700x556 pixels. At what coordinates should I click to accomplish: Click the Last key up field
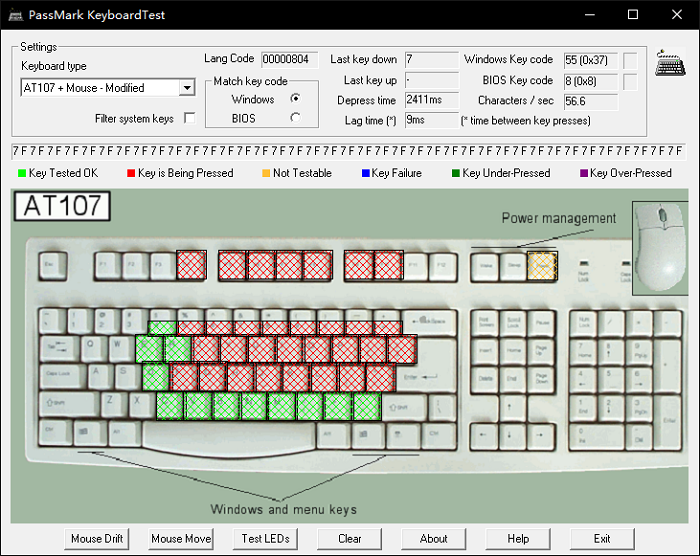click(432, 80)
